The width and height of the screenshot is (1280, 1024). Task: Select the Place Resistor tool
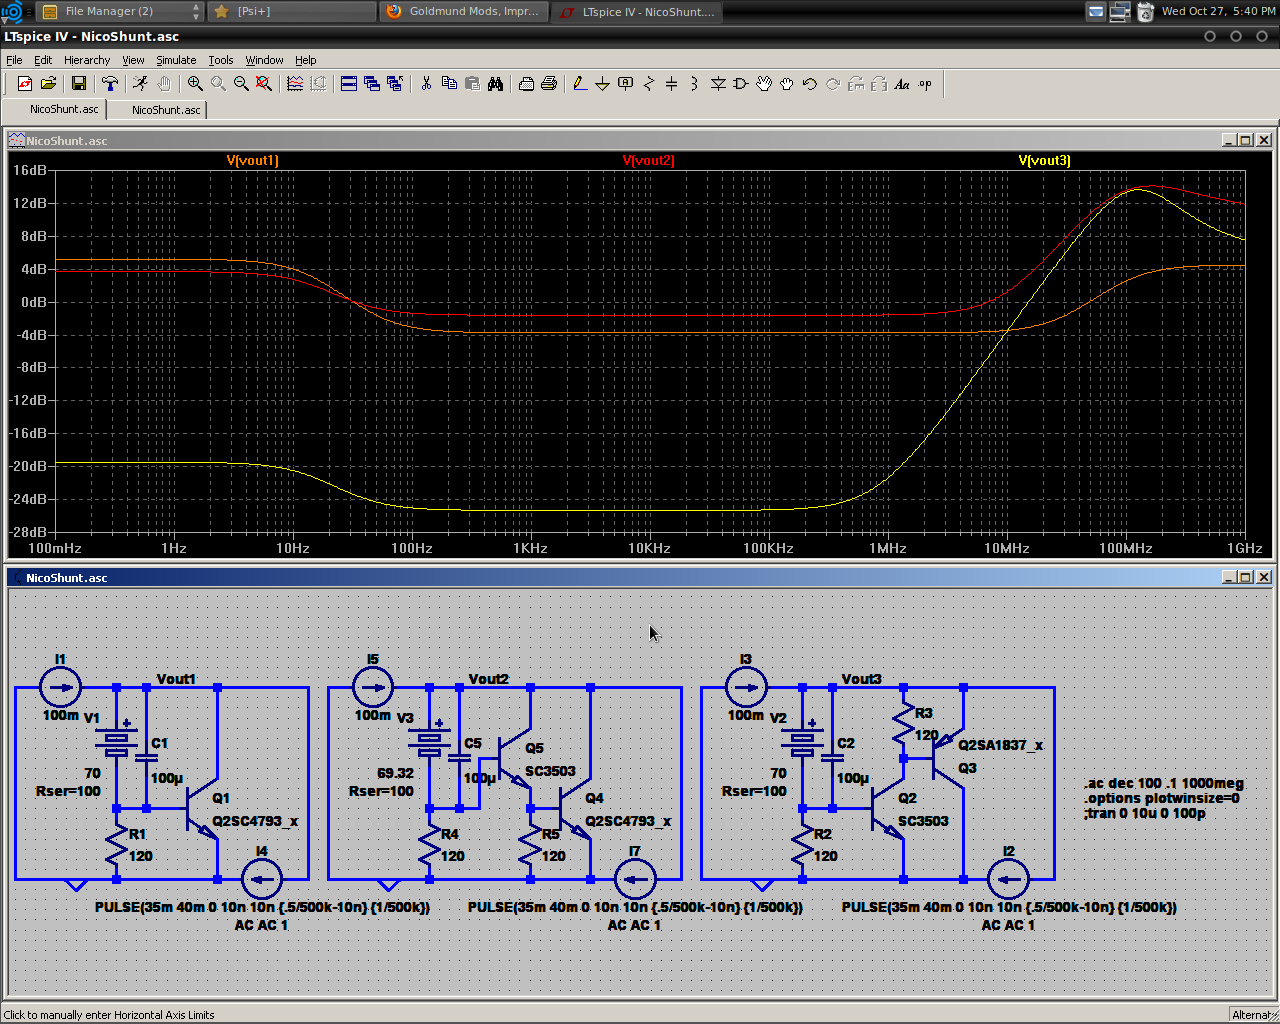click(x=649, y=84)
